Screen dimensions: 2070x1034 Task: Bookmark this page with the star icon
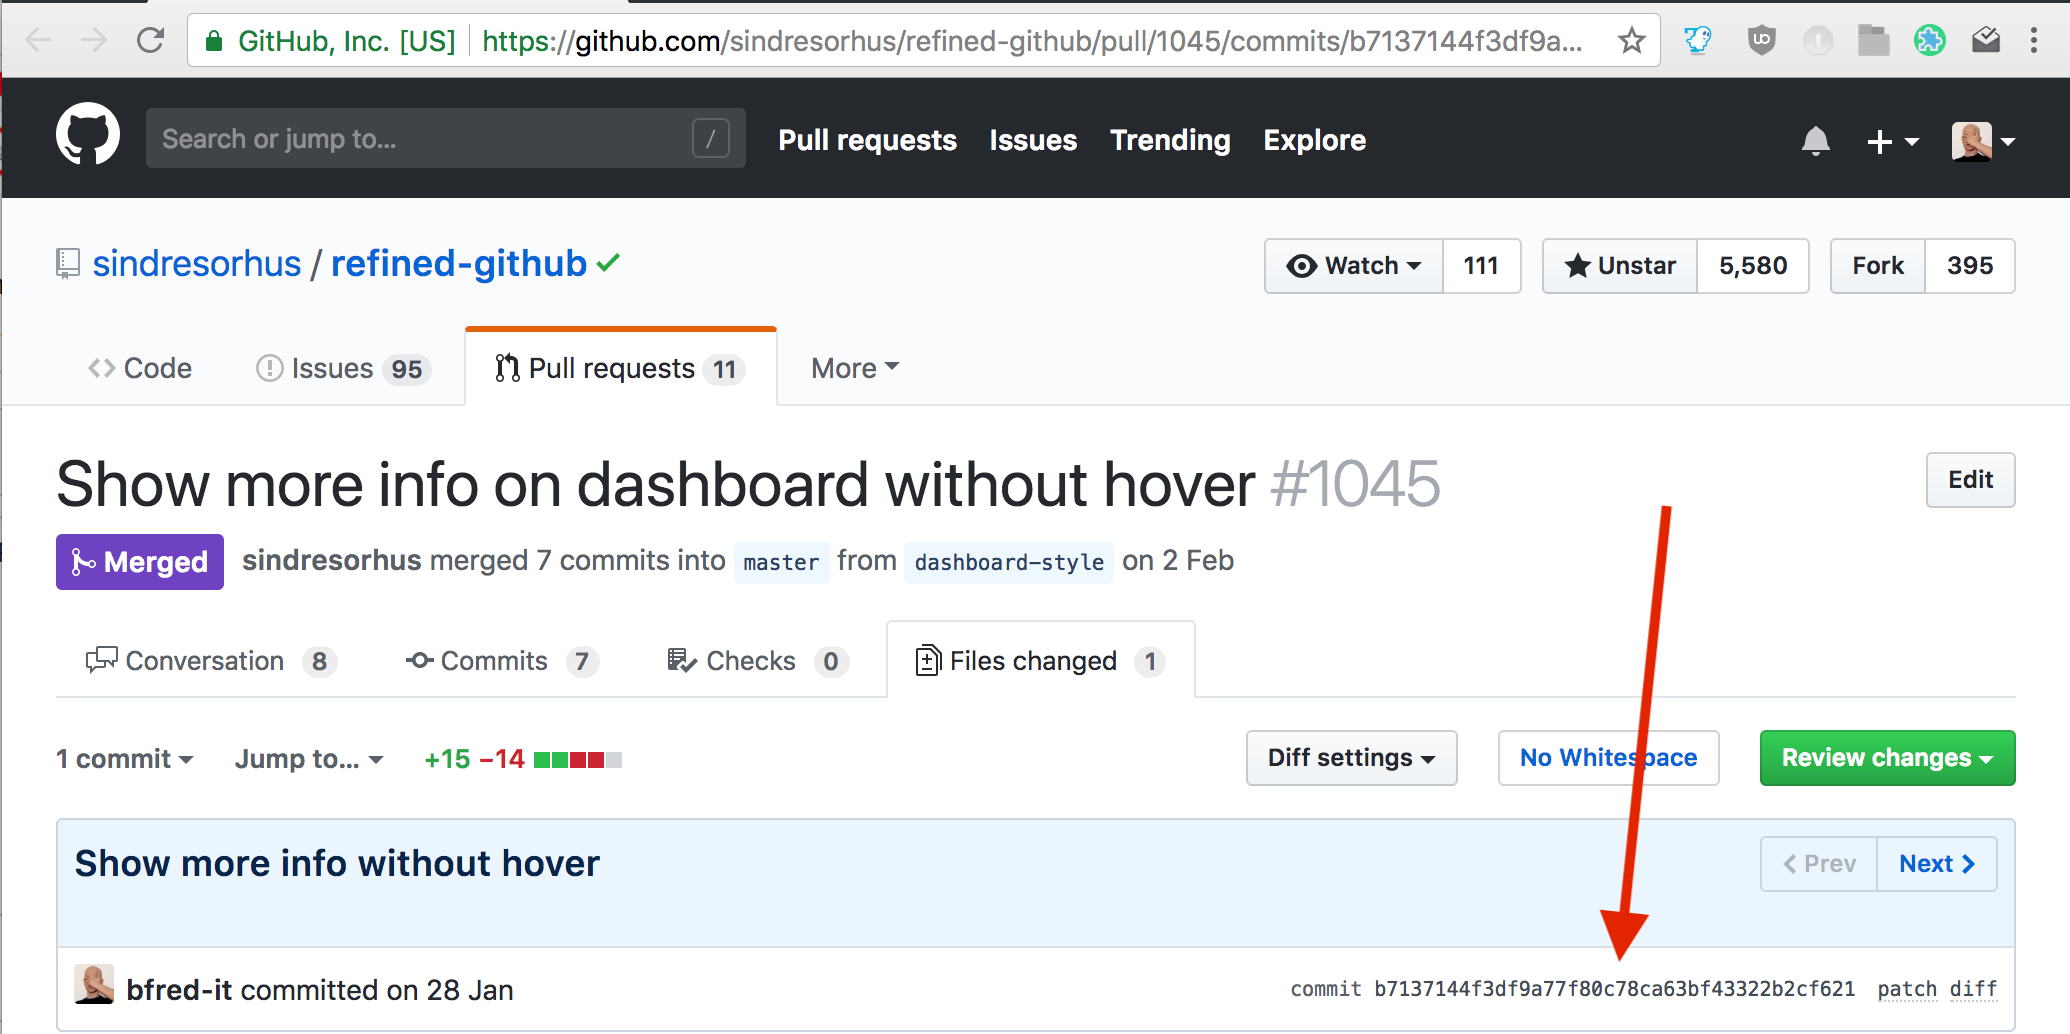point(1632,41)
